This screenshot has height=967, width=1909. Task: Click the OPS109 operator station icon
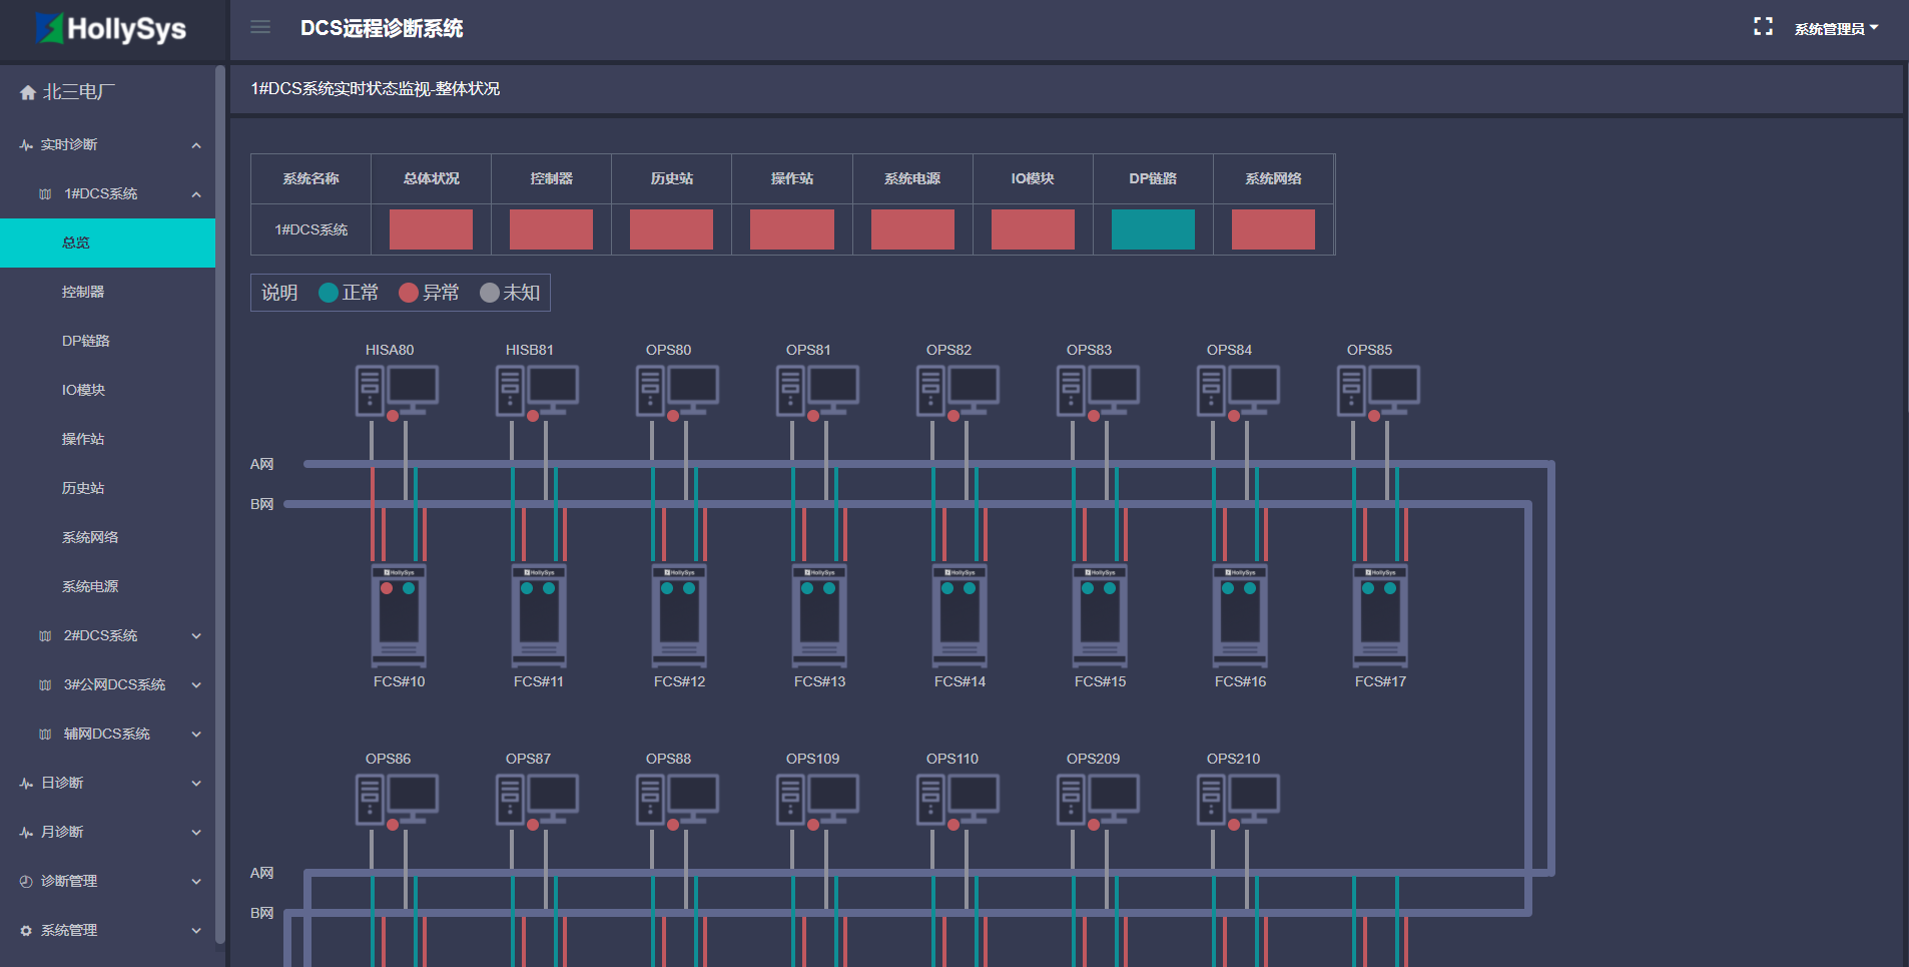click(x=817, y=799)
